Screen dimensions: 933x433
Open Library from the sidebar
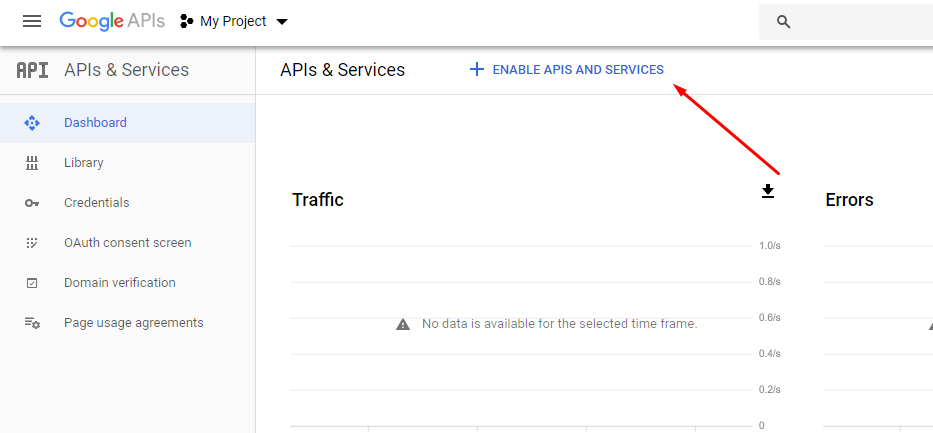[x=84, y=163]
